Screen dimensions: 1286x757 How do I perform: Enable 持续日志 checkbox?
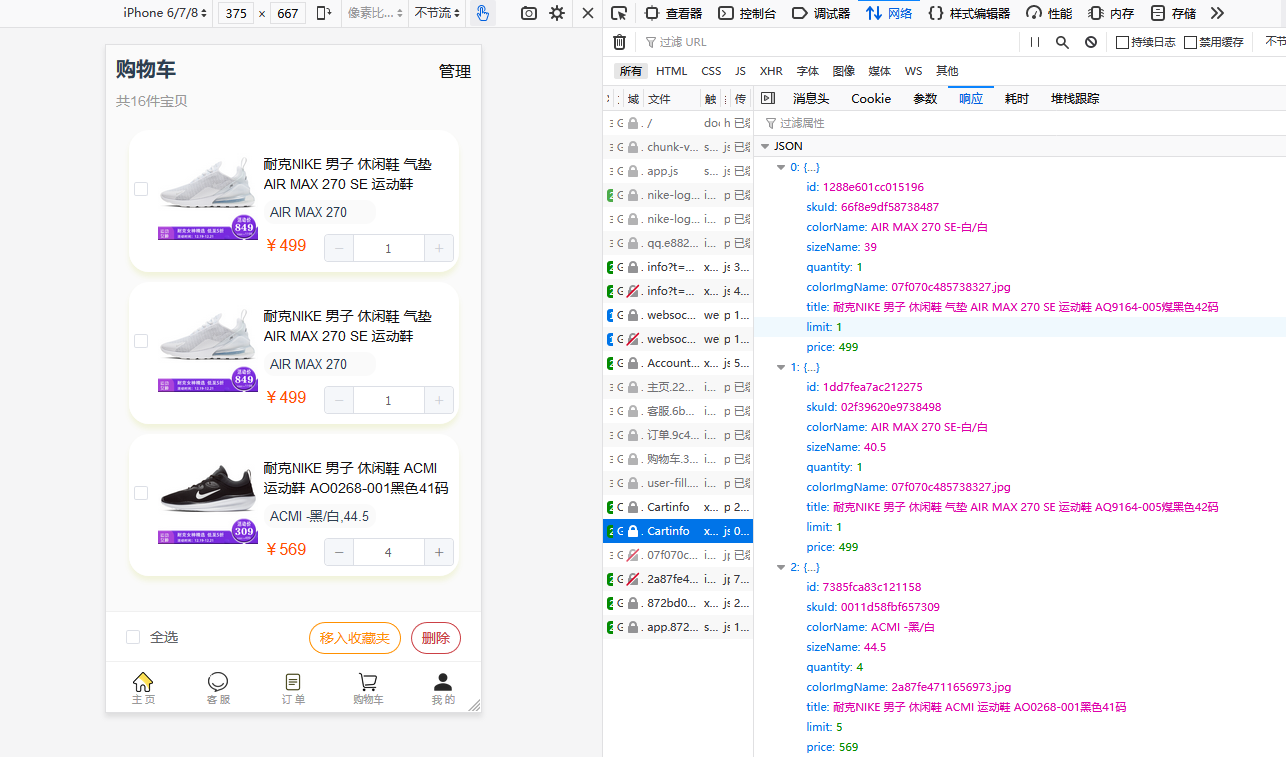[x=1122, y=42]
